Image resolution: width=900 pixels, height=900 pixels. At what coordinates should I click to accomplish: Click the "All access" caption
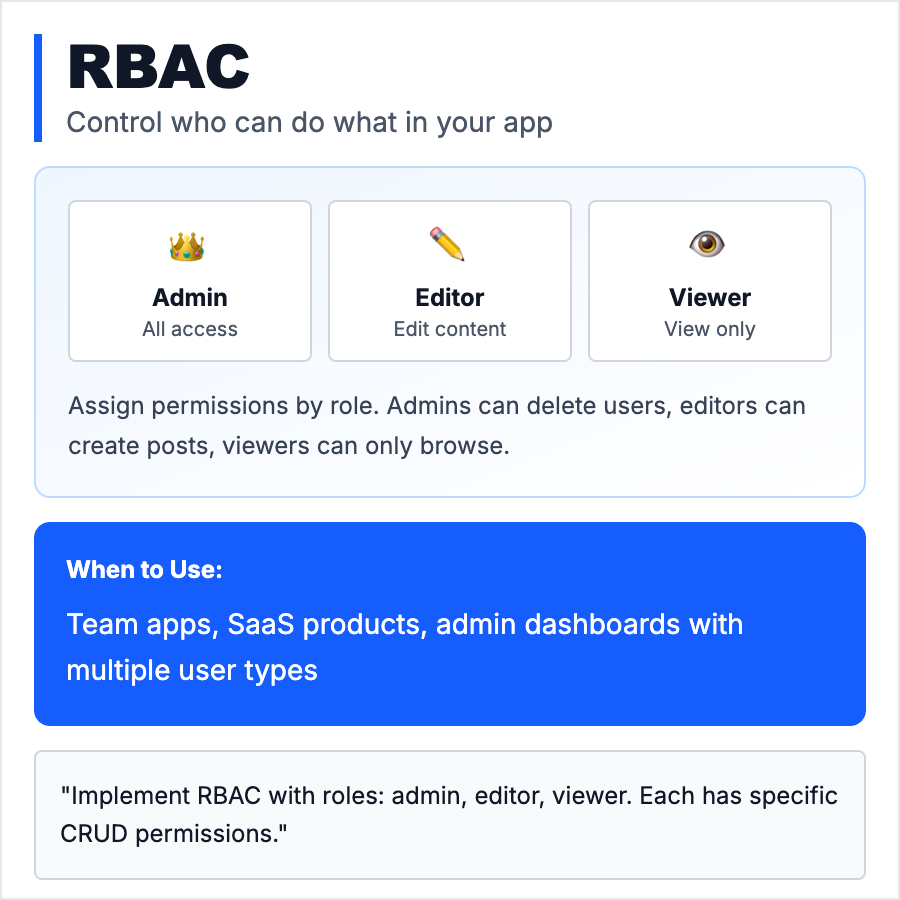click(190, 329)
